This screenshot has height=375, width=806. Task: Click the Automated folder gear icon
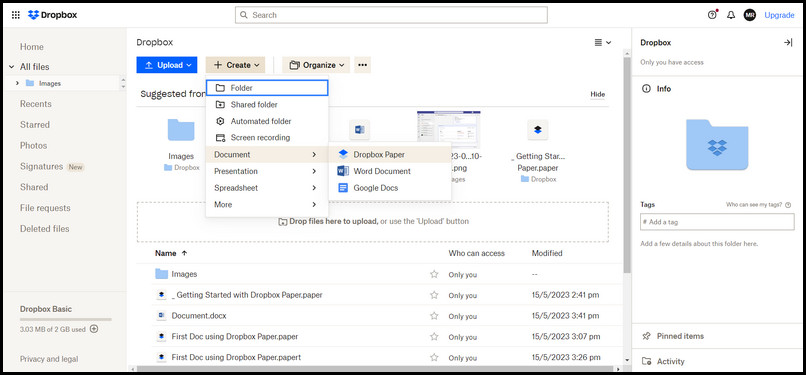point(221,121)
